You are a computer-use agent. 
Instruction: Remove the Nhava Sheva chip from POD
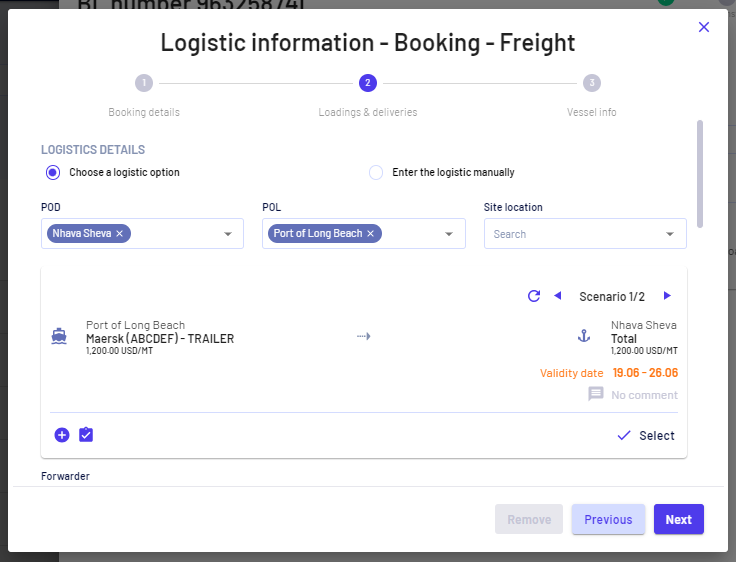point(120,233)
